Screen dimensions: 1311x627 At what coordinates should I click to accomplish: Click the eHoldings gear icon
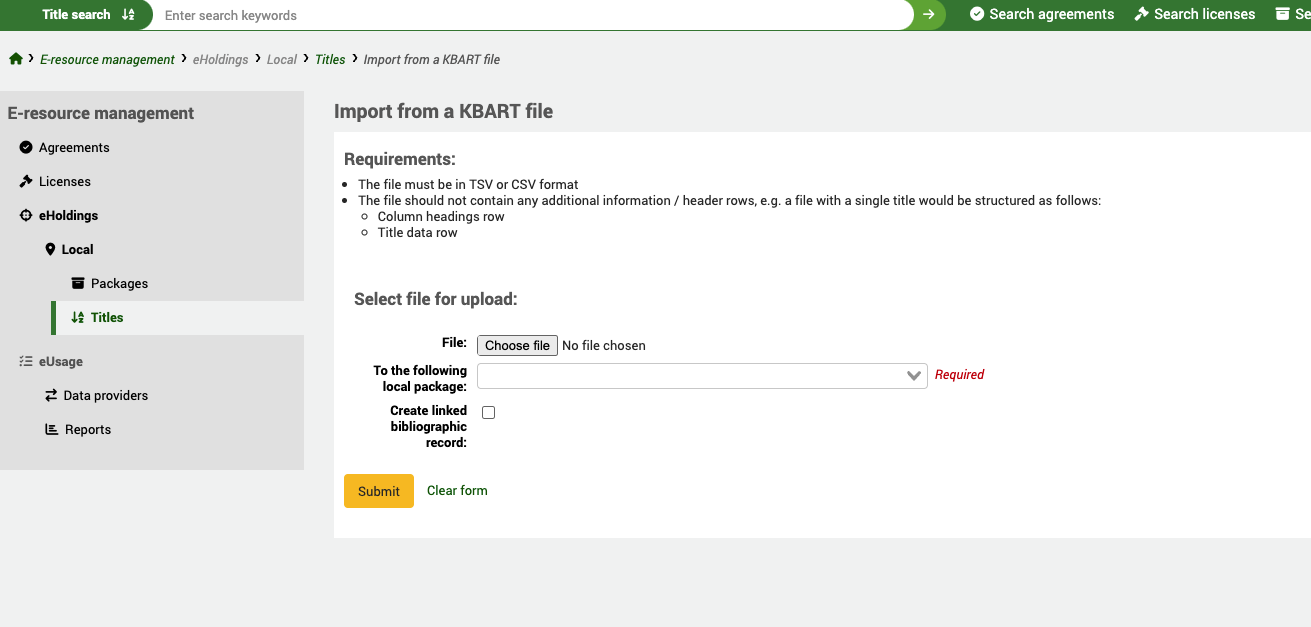26,215
